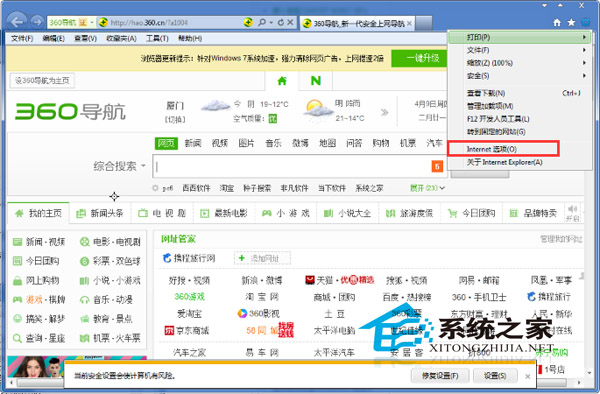Viewport: 600px width, 394px height.
Task: Click the double chevron next to the weather
Action: (385, 112)
